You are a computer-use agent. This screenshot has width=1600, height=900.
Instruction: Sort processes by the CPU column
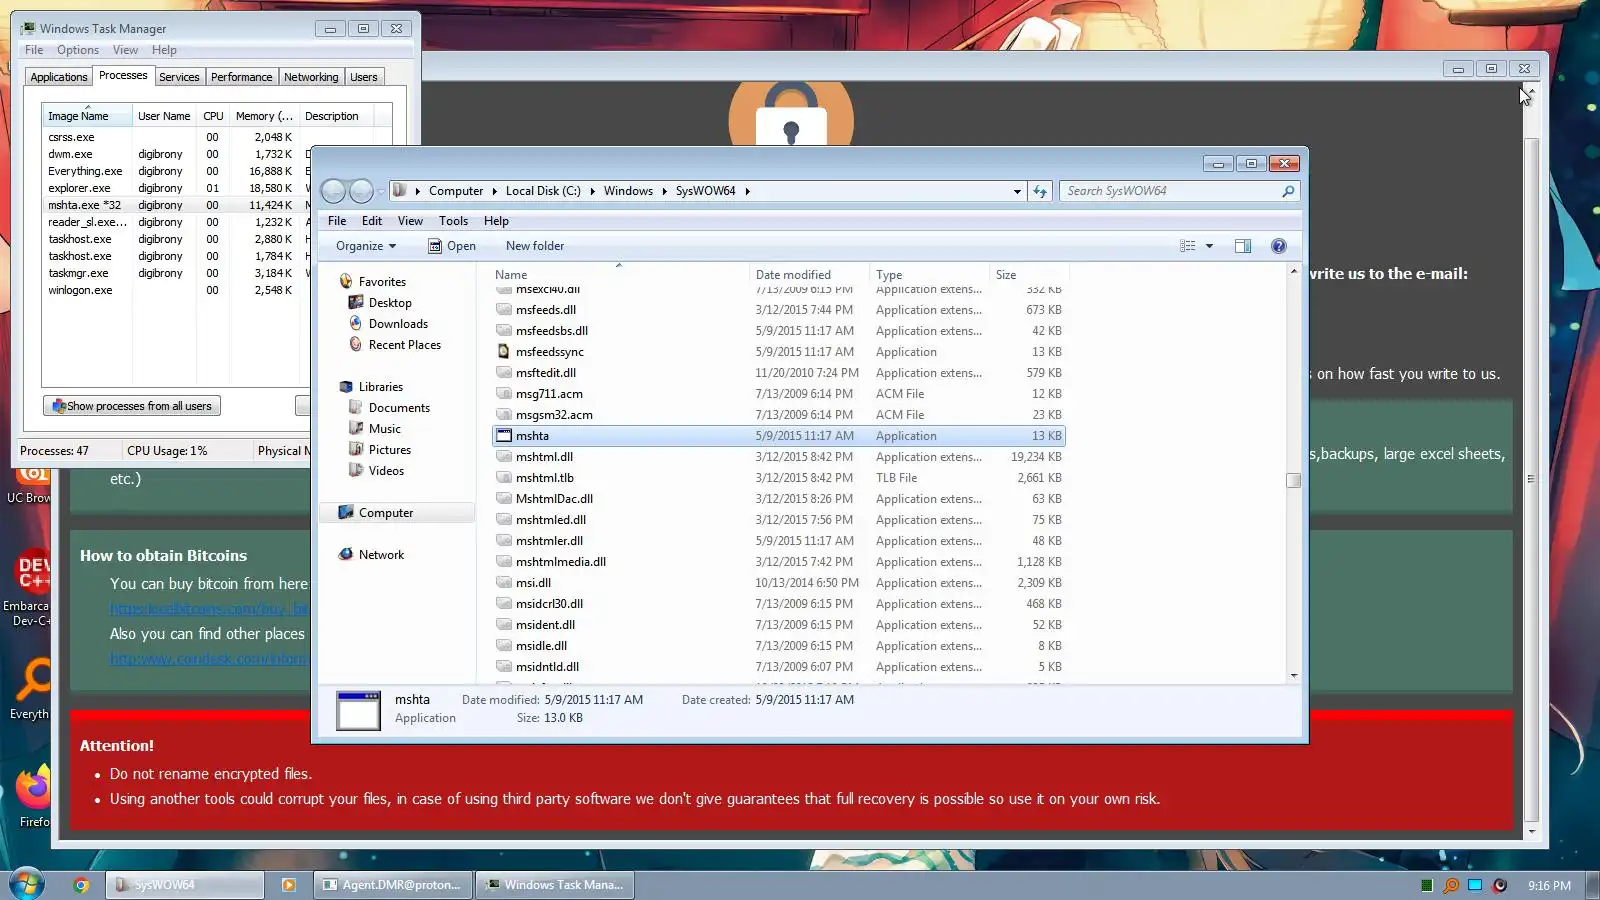pos(213,116)
